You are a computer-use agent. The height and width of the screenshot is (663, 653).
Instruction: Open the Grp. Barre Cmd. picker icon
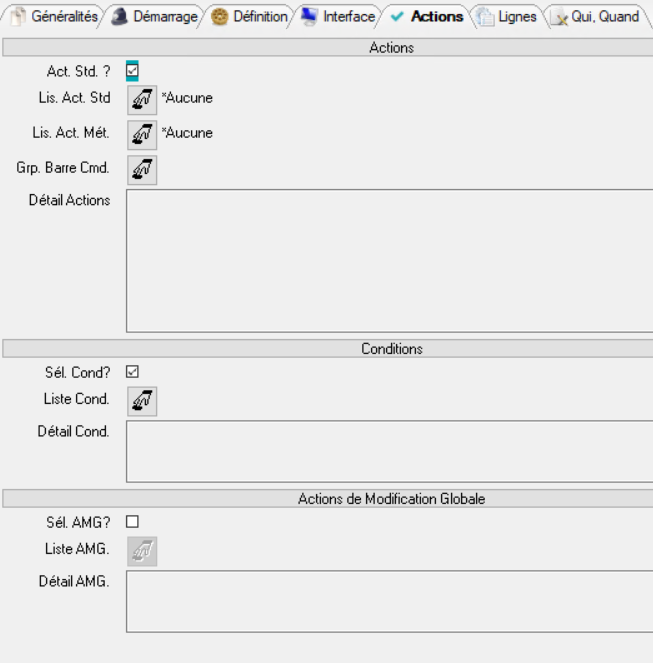(x=142, y=168)
